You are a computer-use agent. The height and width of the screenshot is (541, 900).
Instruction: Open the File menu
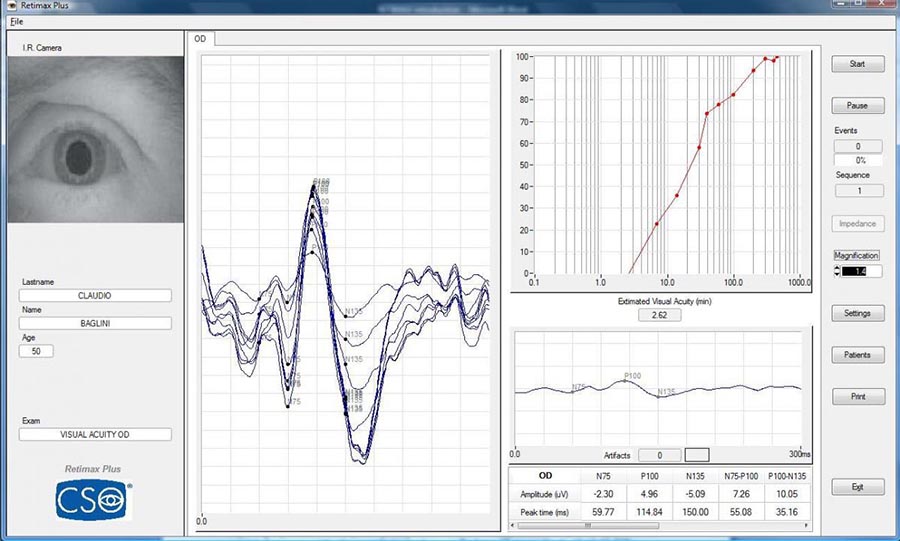16,21
